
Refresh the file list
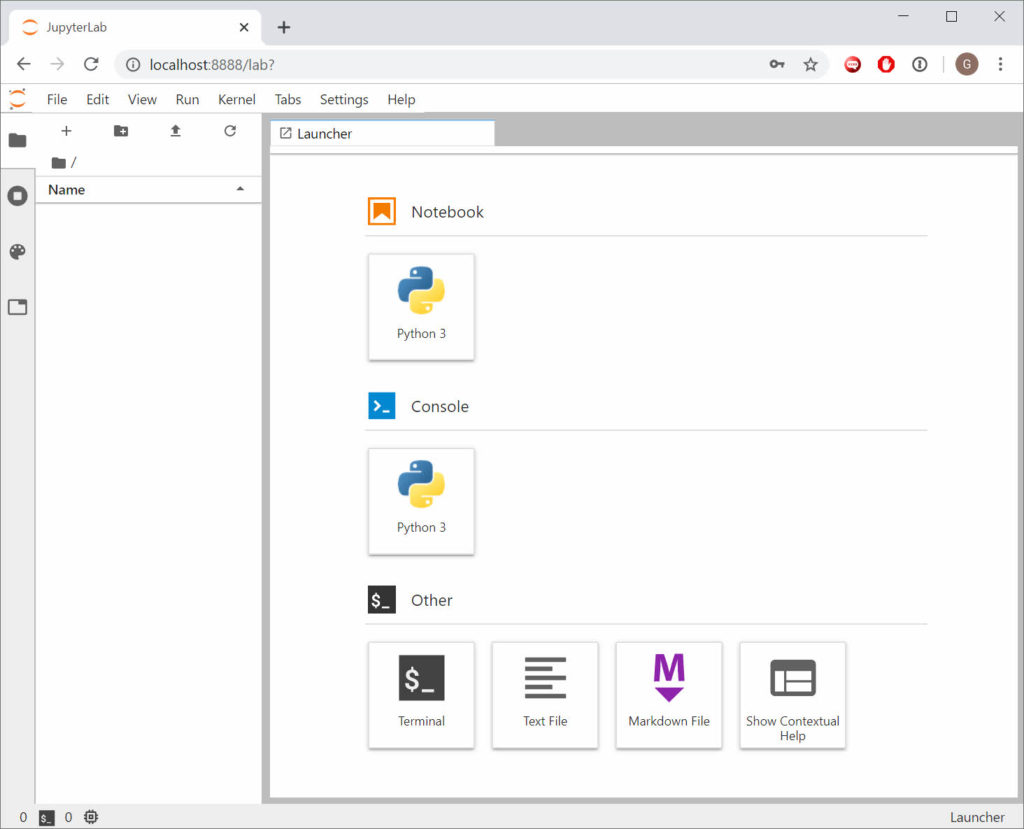(230, 131)
